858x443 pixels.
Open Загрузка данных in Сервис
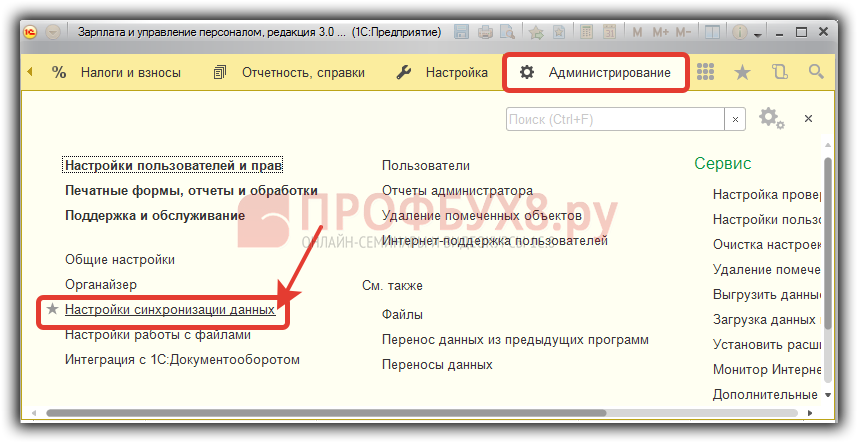click(x=767, y=319)
